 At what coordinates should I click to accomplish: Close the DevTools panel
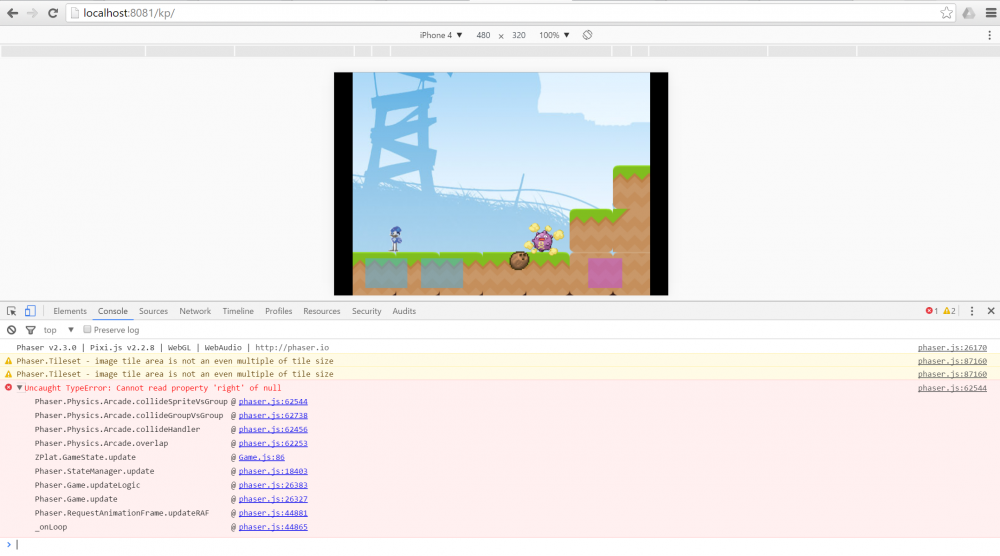[991, 311]
